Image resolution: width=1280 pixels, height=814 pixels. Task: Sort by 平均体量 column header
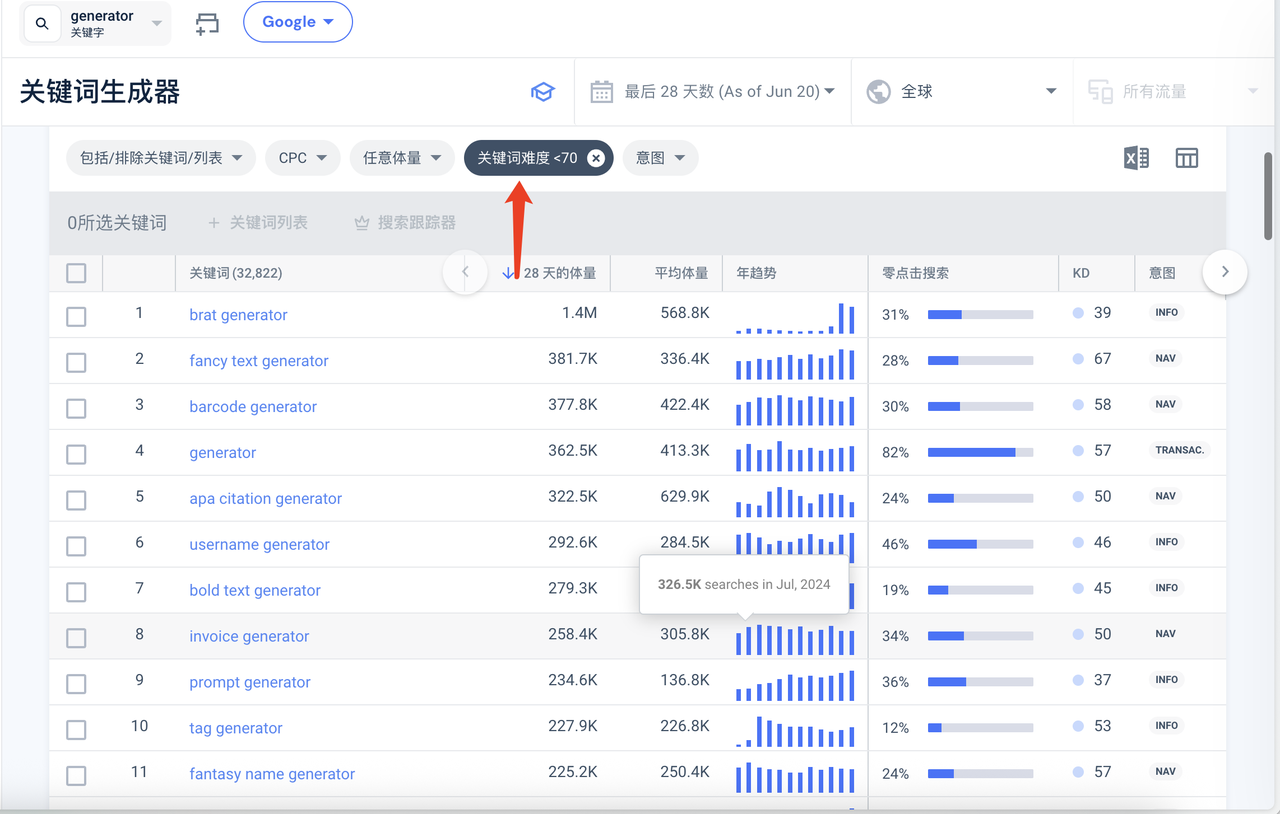(681, 273)
